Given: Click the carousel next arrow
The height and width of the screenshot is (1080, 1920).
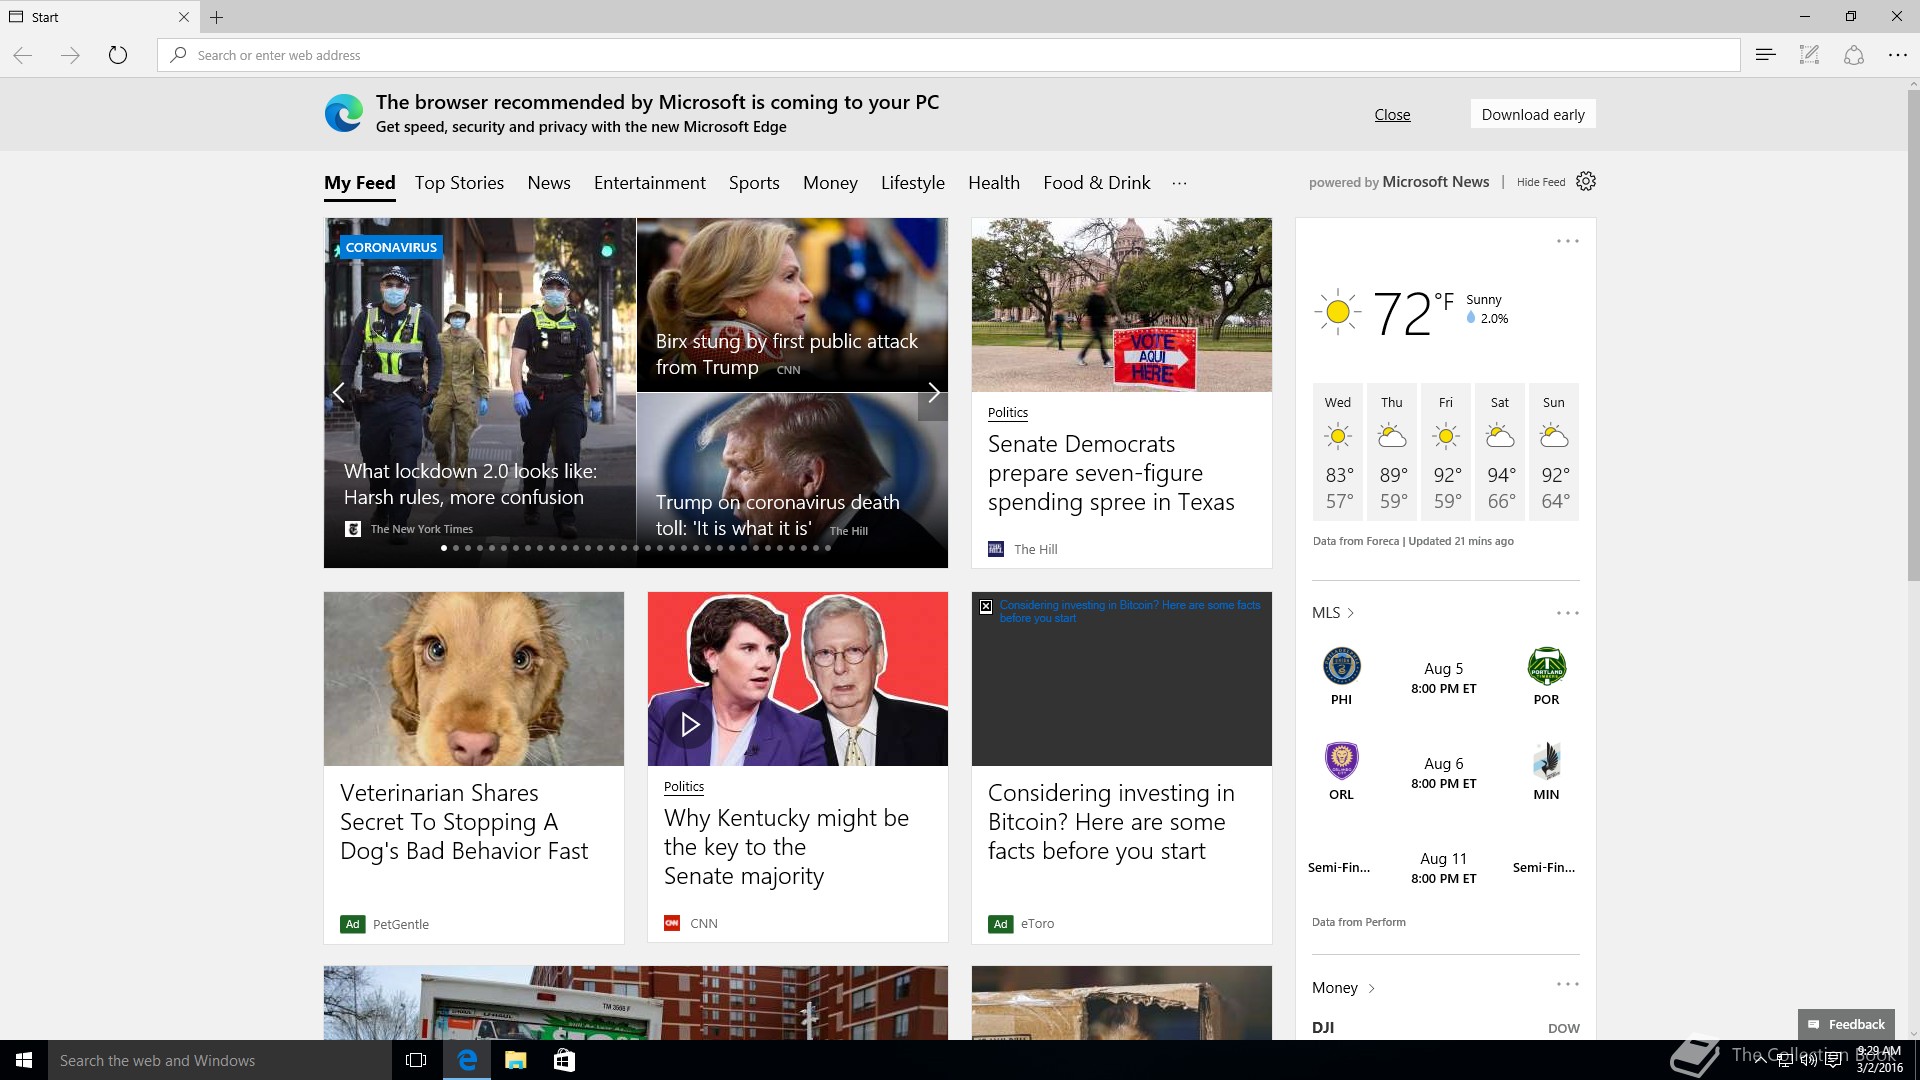Looking at the screenshot, I should [x=933, y=393].
